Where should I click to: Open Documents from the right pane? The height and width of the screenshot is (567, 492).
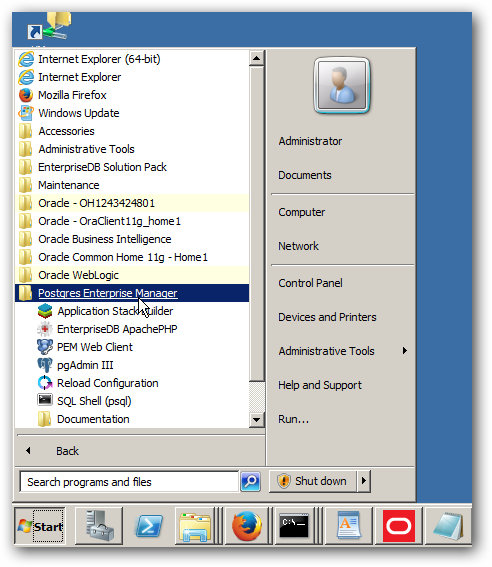[305, 175]
